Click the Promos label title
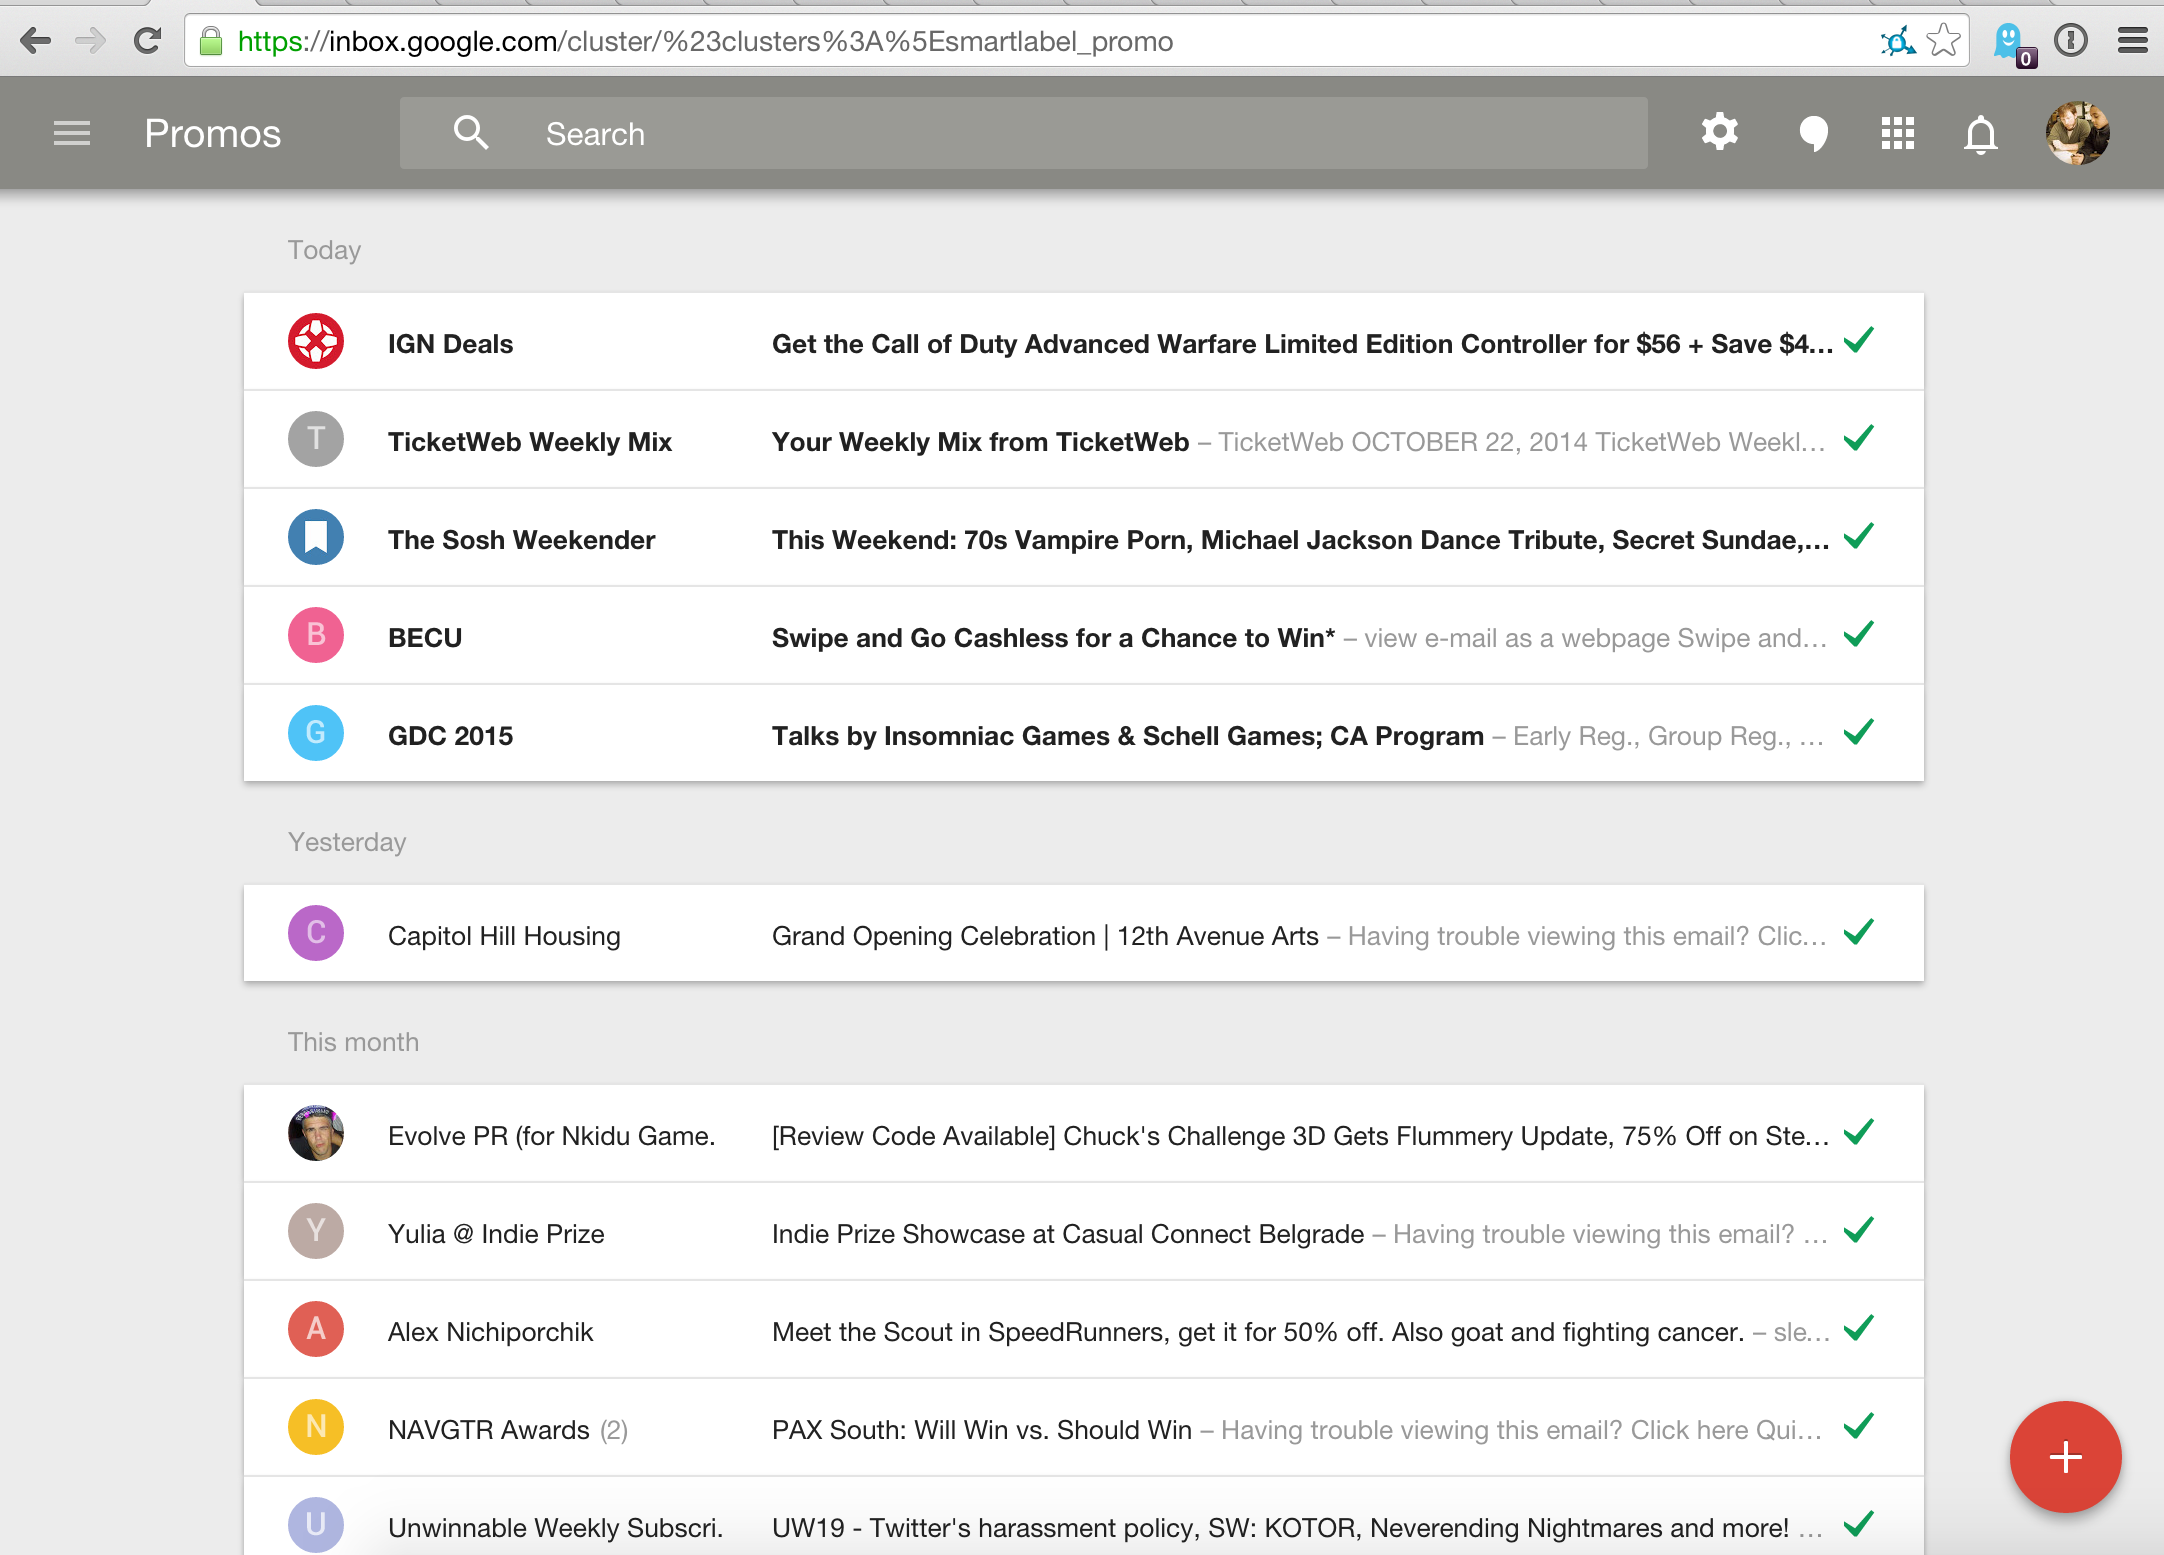 [211, 132]
